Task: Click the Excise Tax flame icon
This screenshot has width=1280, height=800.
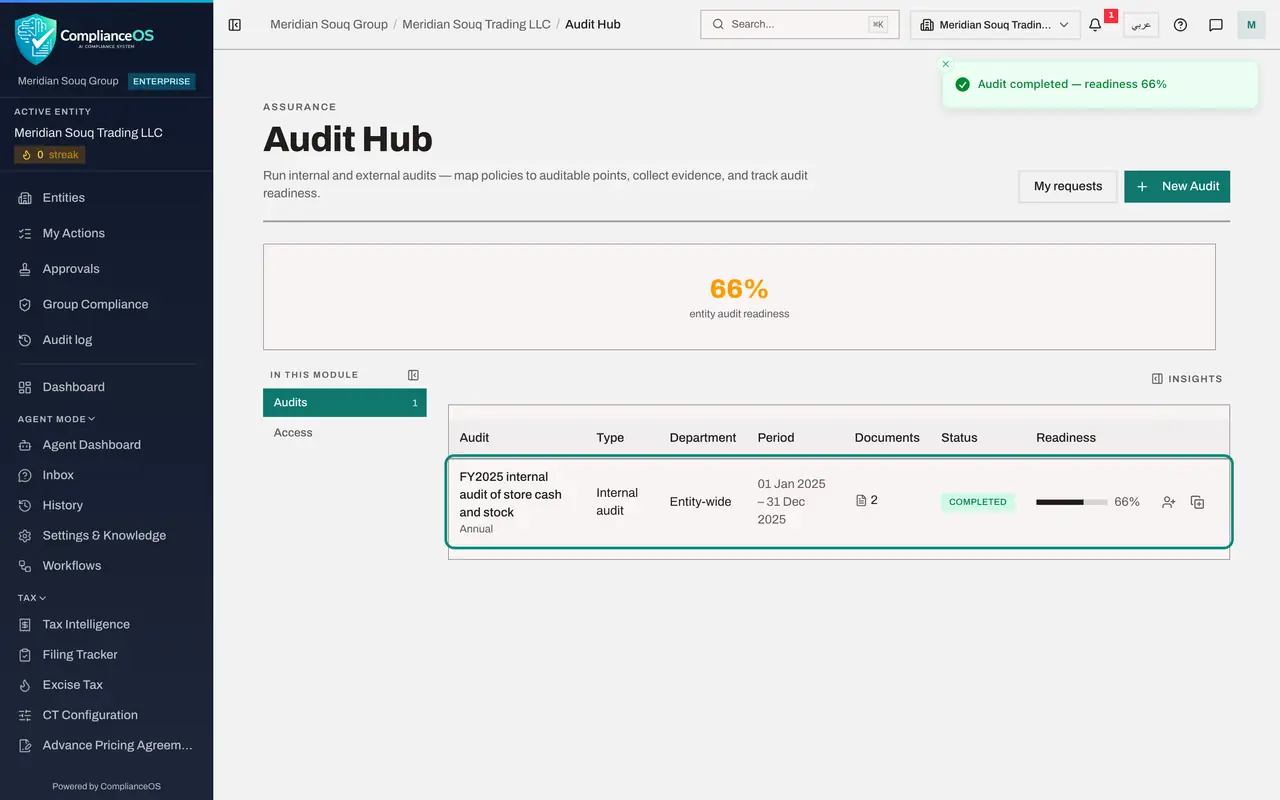Action: 25,685
